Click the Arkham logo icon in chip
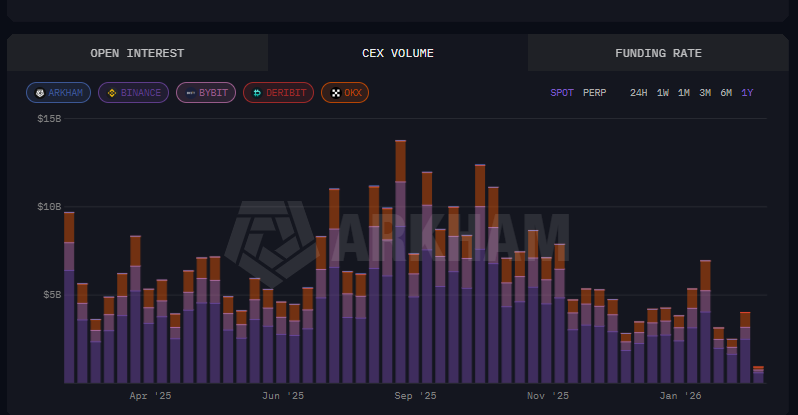Viewport: 798px width, 415px height. (40, 93)
